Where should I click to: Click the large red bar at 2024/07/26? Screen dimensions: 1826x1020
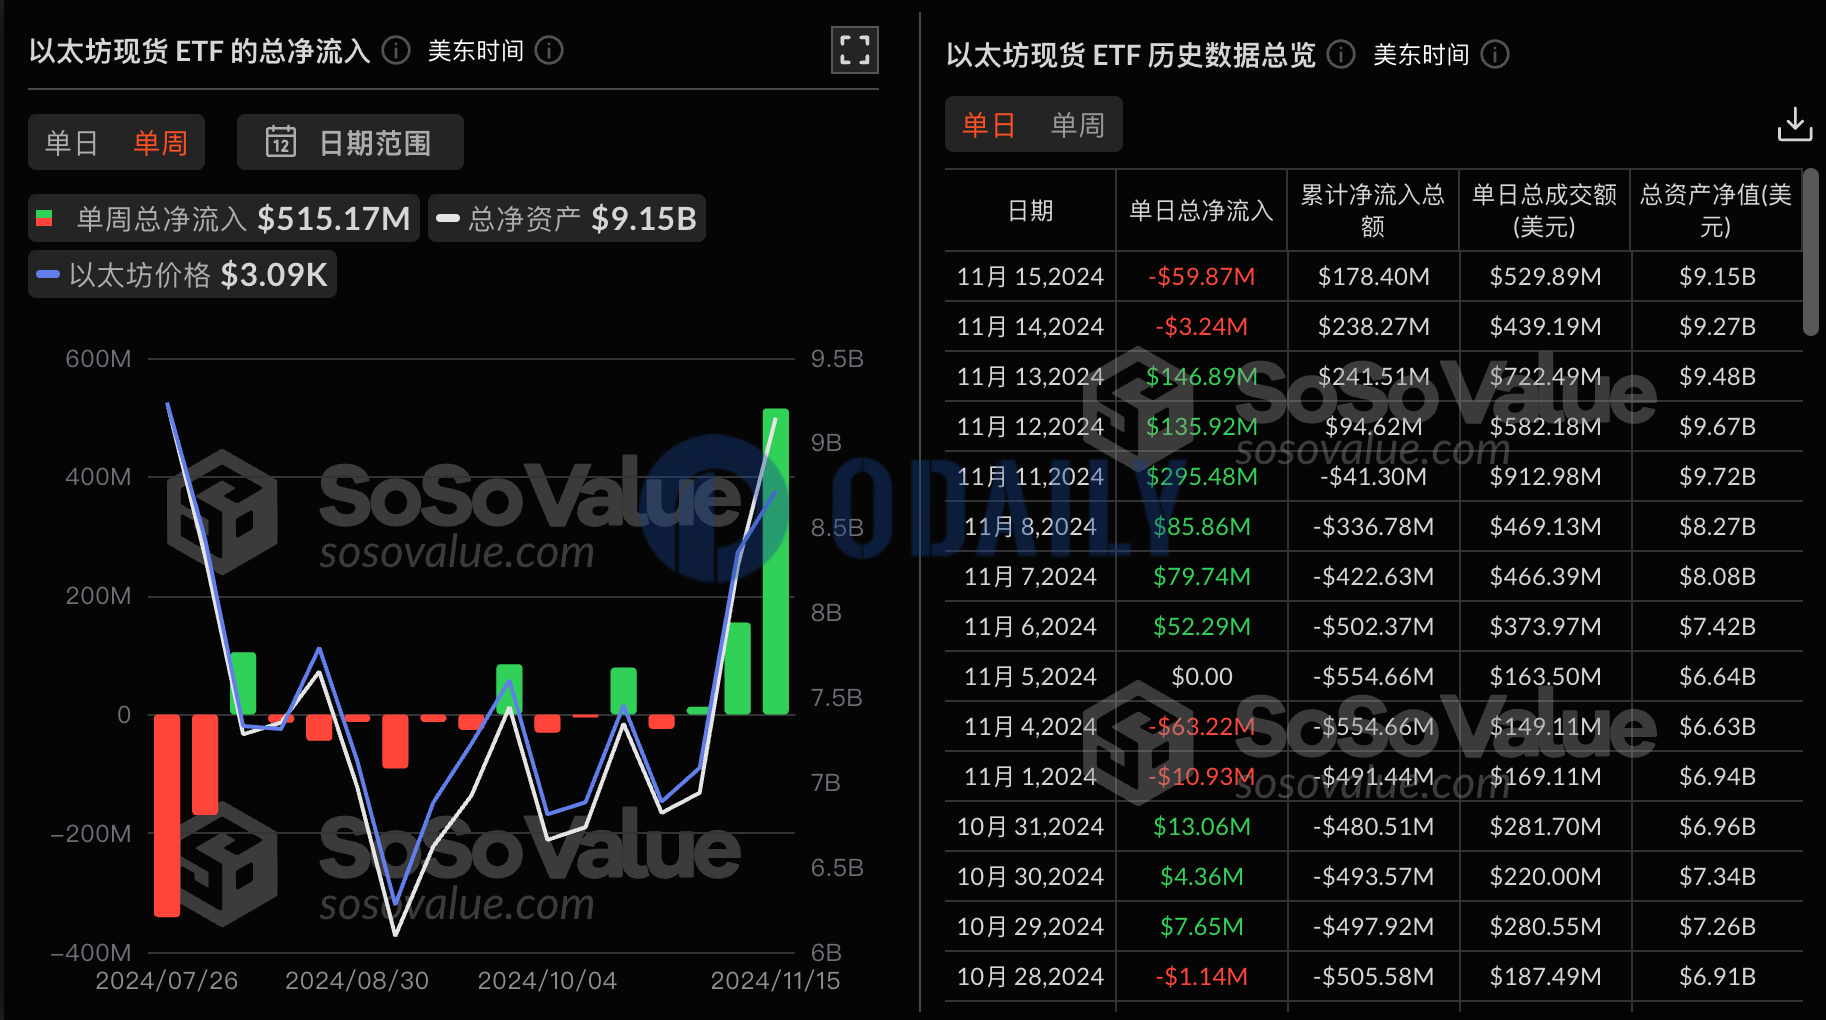[167, 815]
